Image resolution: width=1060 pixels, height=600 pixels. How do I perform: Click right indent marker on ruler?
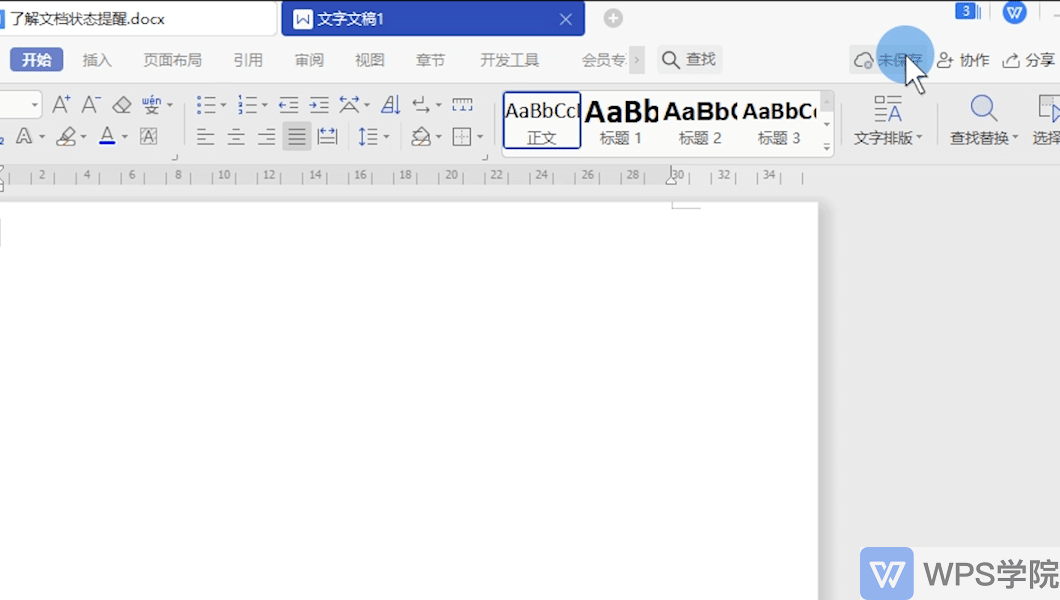tap(671, 179)
